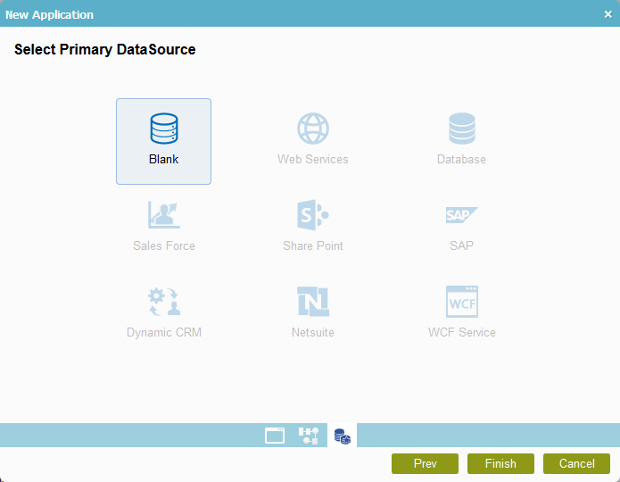The height and width of the screenshot is (482, 620).
Task: Click the Database label text
Action: point(461,159)
